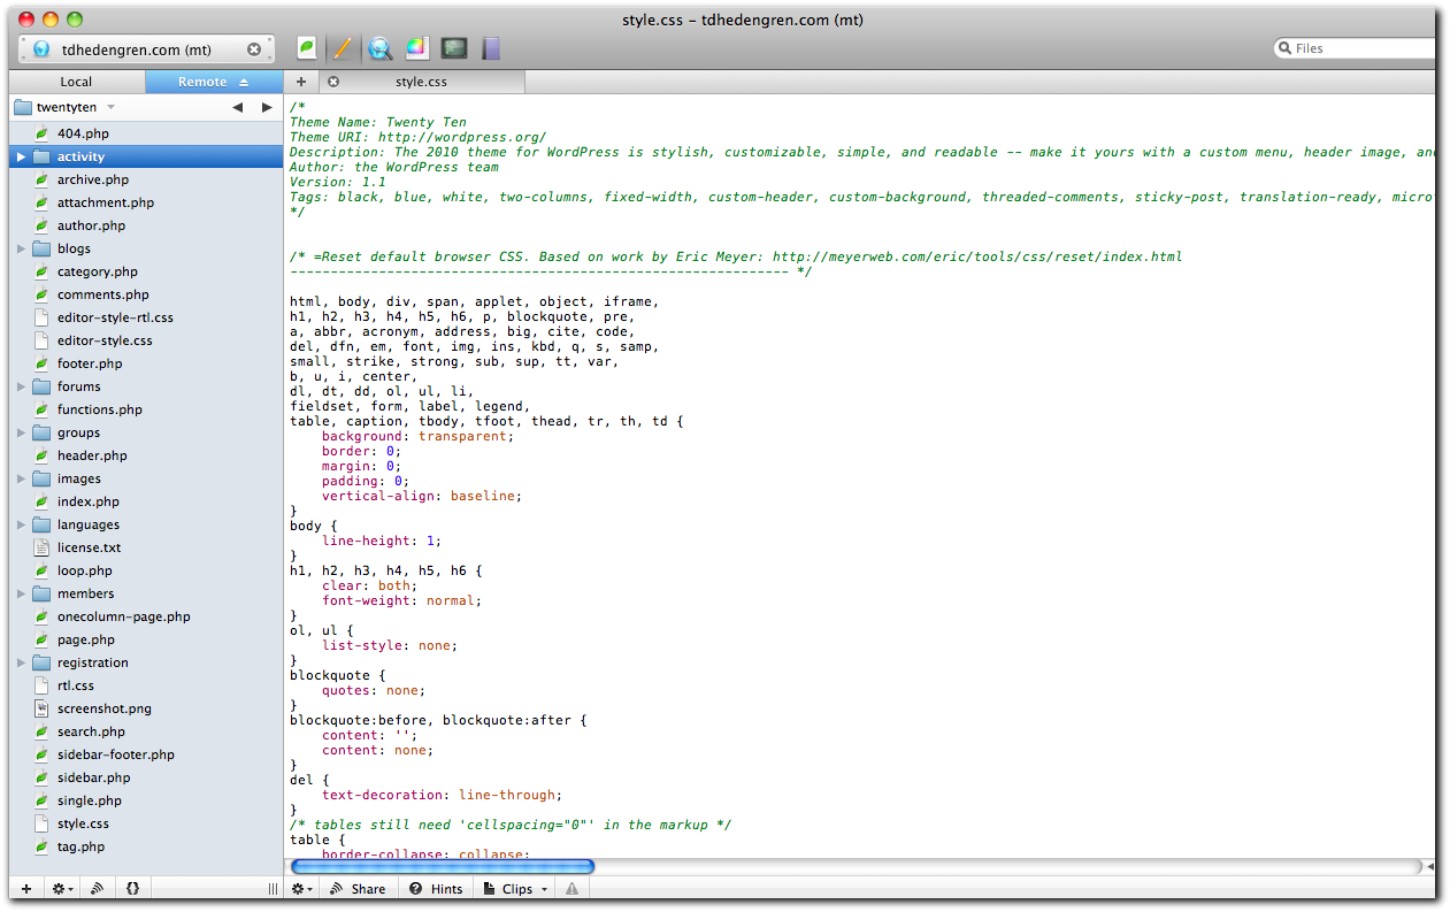Go back with the left arrow
Viewport: 1450px width, 912px height.
pyautogui.click(x=237, y=107)
